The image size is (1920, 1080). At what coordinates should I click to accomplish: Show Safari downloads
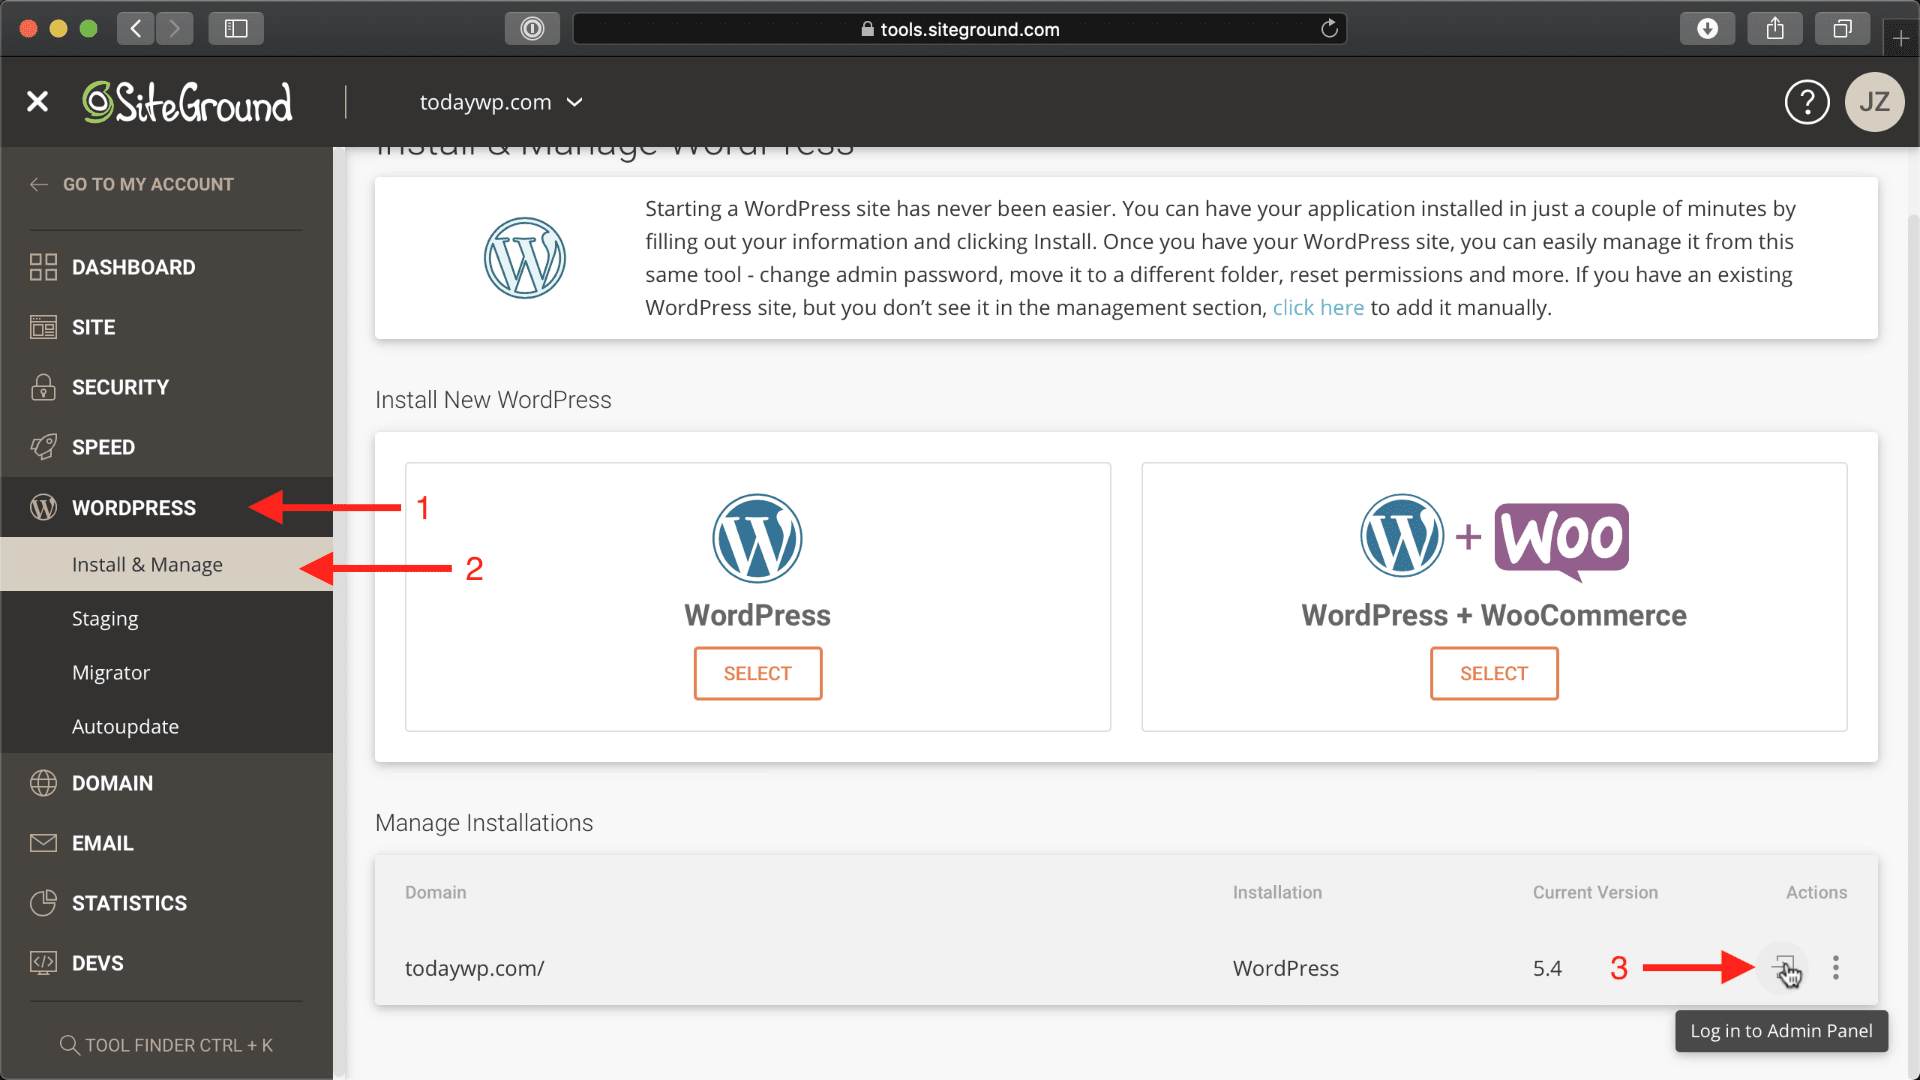coord(1708,28)
